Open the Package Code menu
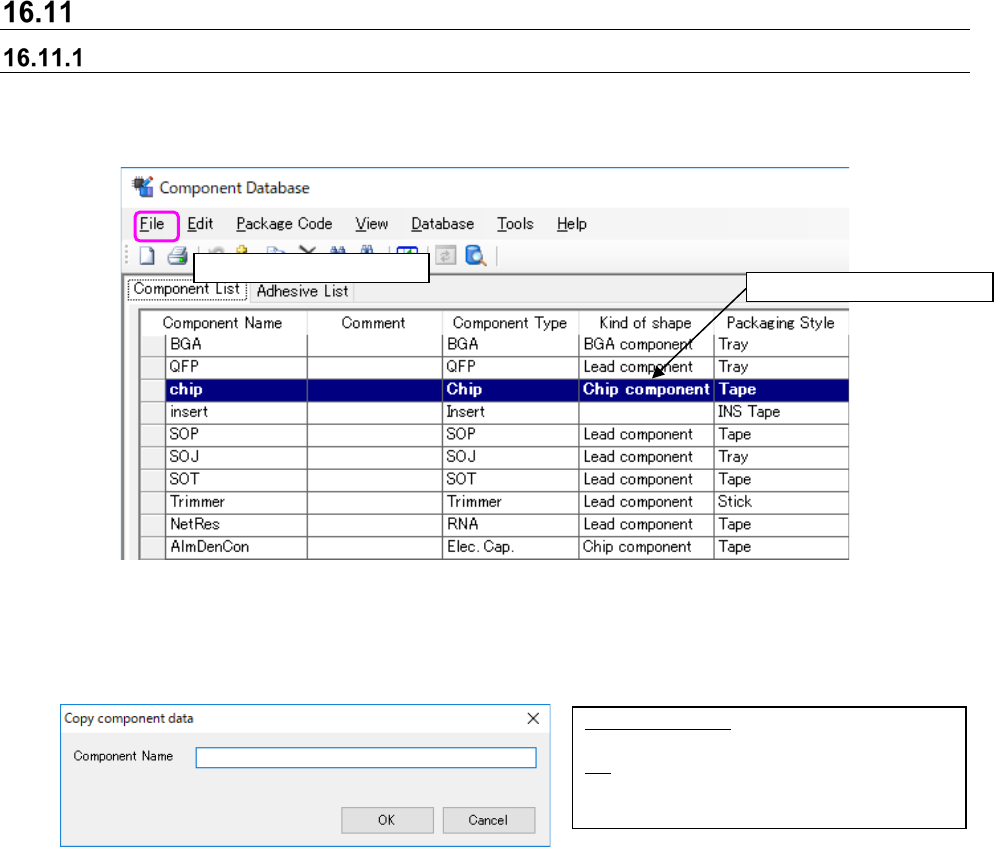 pyautogui.click(x=284, y=224)
